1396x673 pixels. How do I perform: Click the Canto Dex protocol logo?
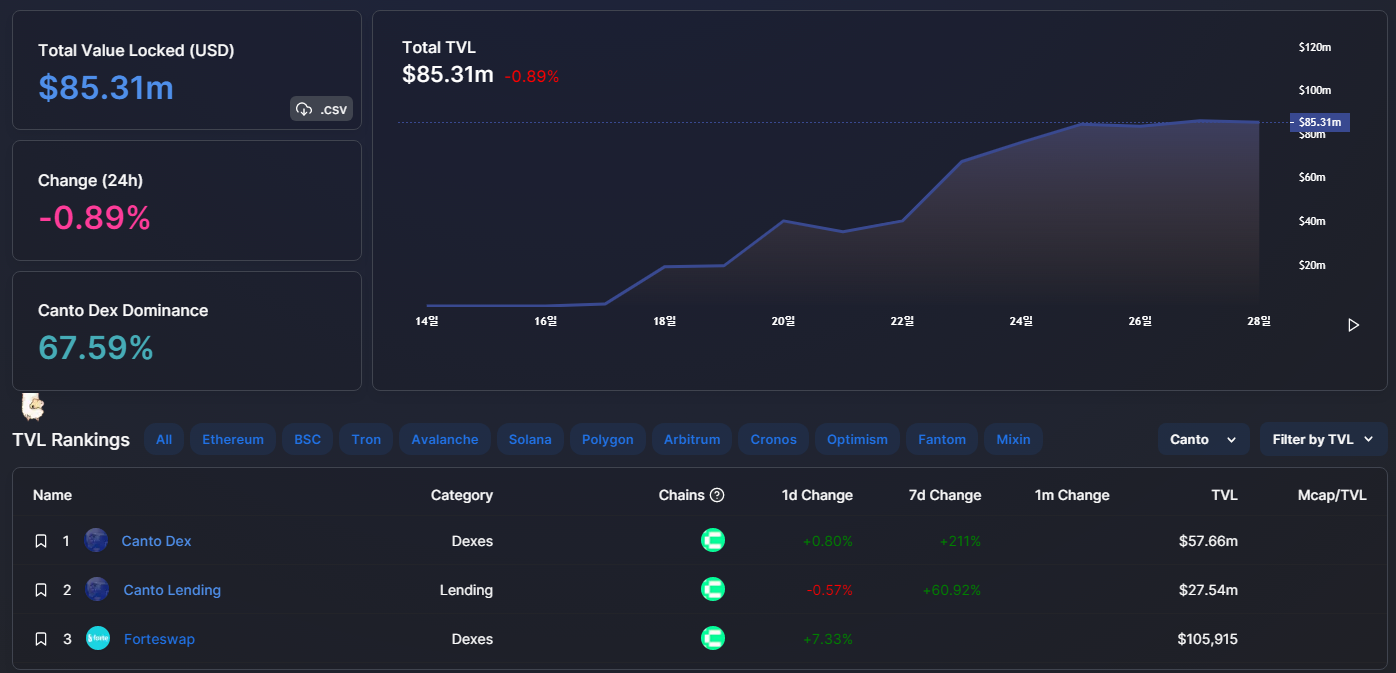[x=96, y=541]
